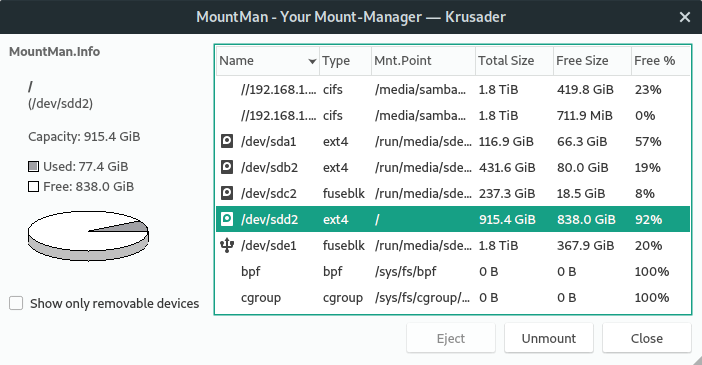
Task: Click the Used: 77.4 GiB label
Action: [x=86, y=167]
